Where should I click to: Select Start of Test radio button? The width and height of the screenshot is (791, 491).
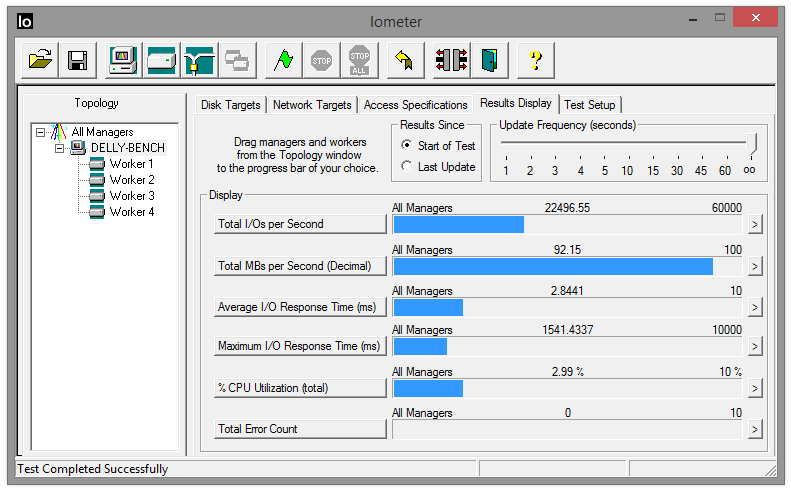click(x=406, y=145)
